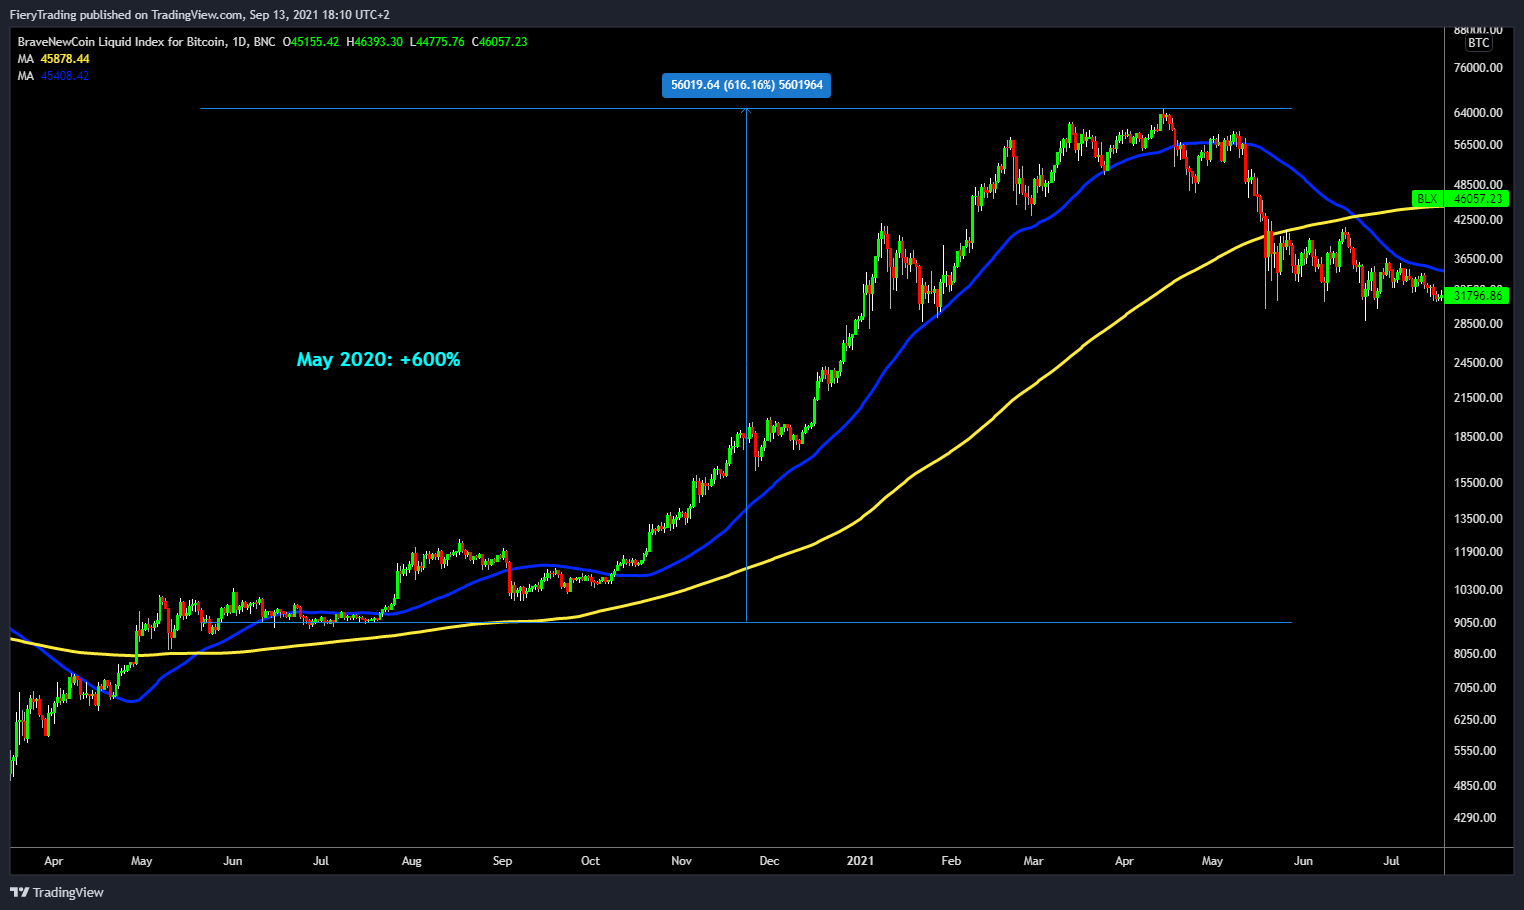Click the 5550.00 price axis label

(x=1475, y=751)
